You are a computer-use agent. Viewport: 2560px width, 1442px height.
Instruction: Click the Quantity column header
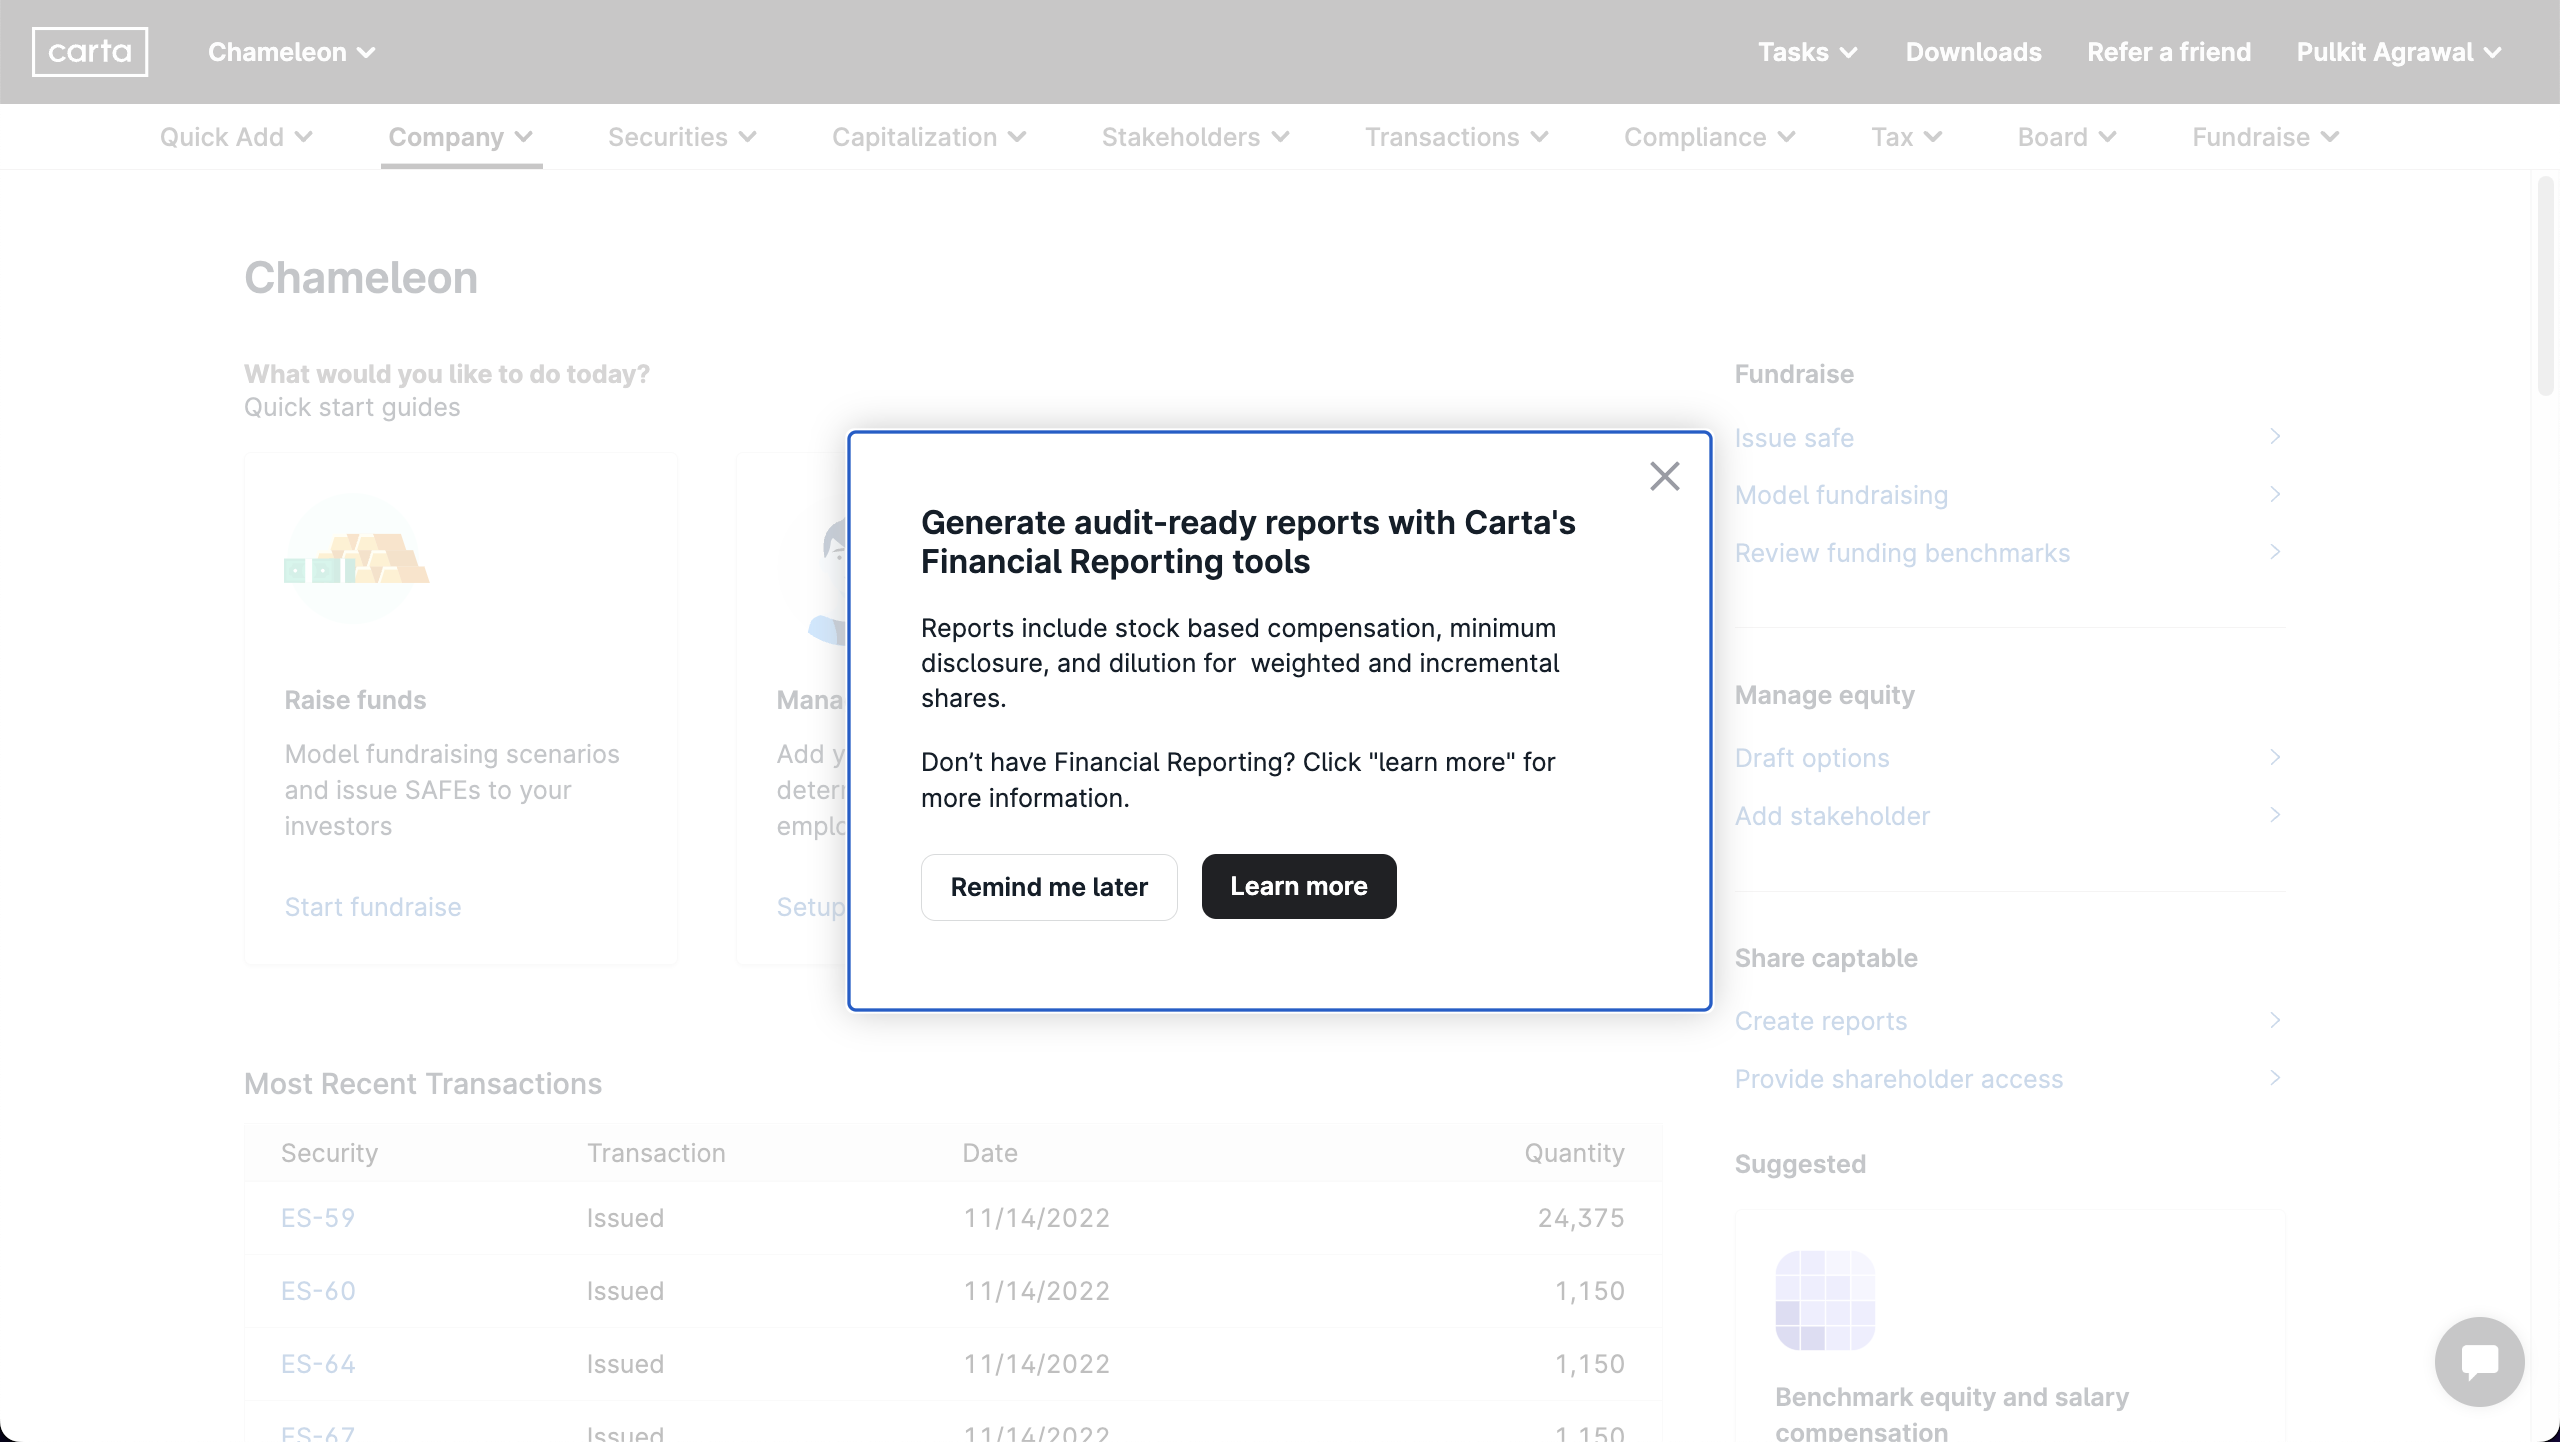pos(1574,1153)
